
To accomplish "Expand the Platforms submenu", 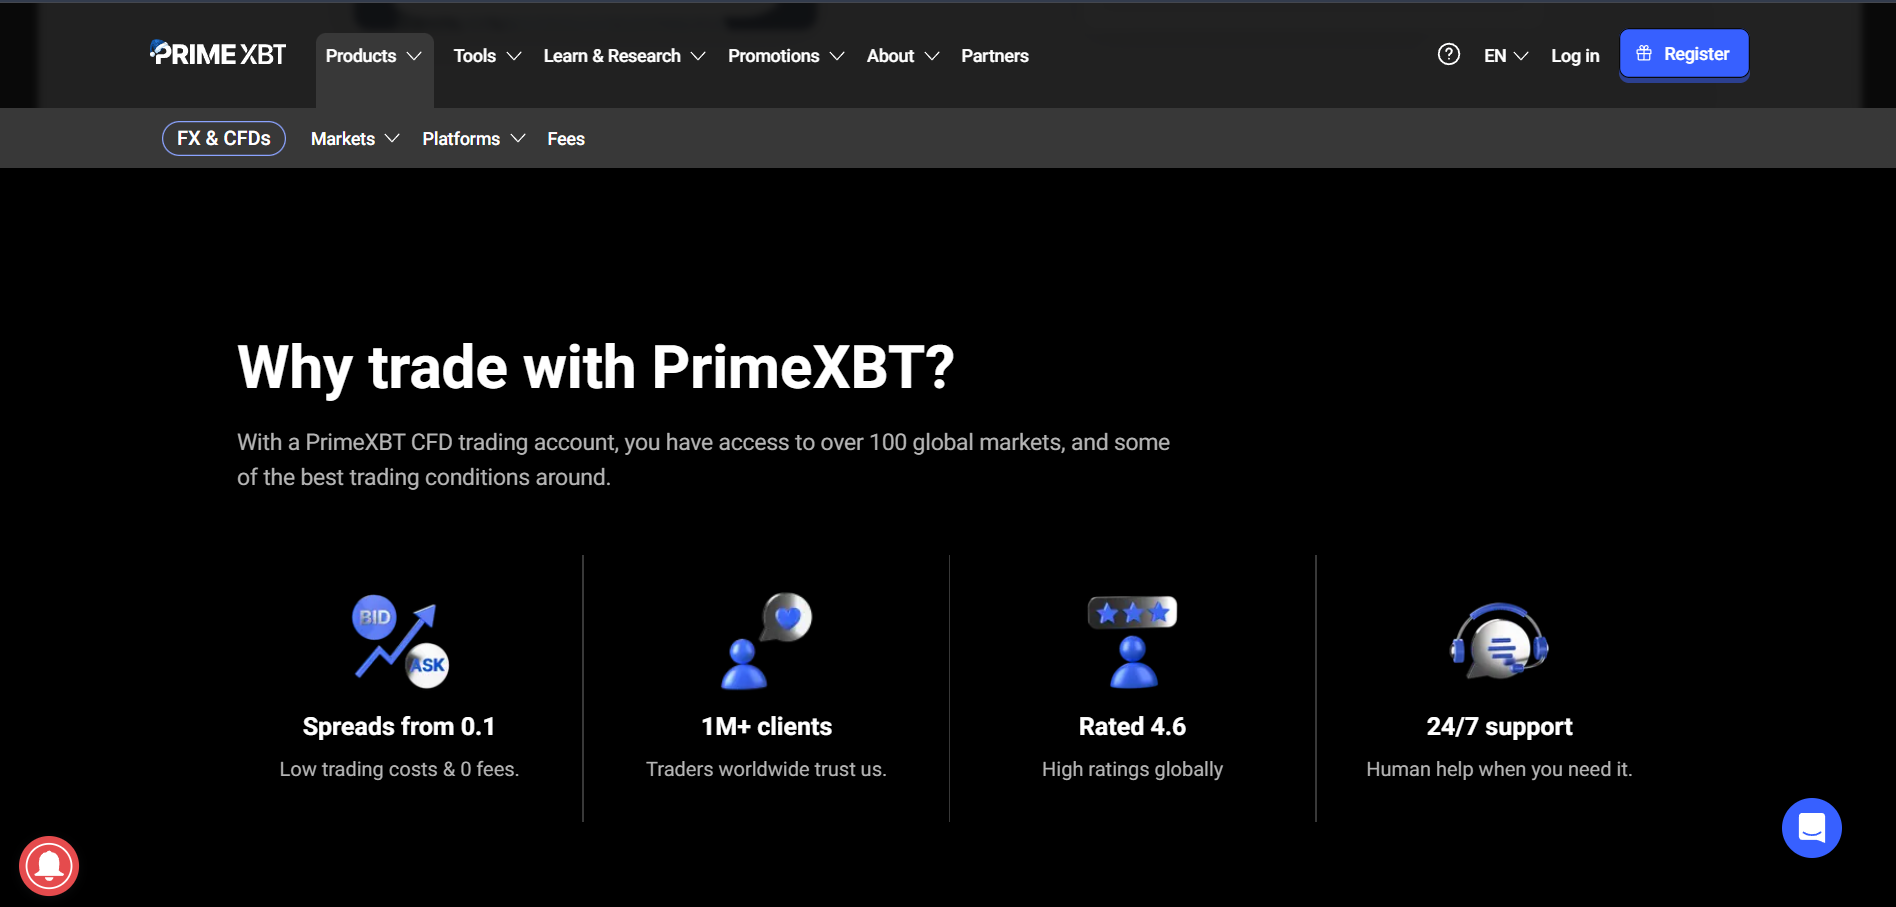I will (473, 139).
